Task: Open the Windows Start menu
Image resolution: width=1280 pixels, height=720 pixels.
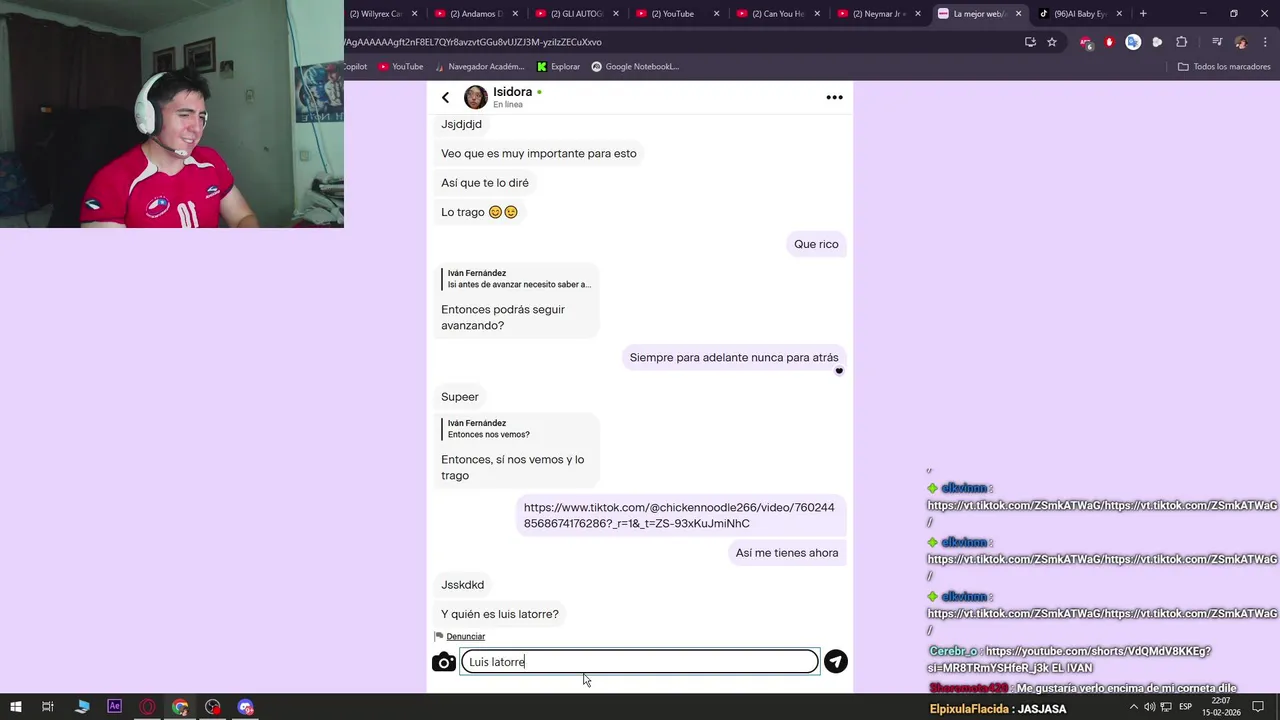Action: click(x=15, y=707)
